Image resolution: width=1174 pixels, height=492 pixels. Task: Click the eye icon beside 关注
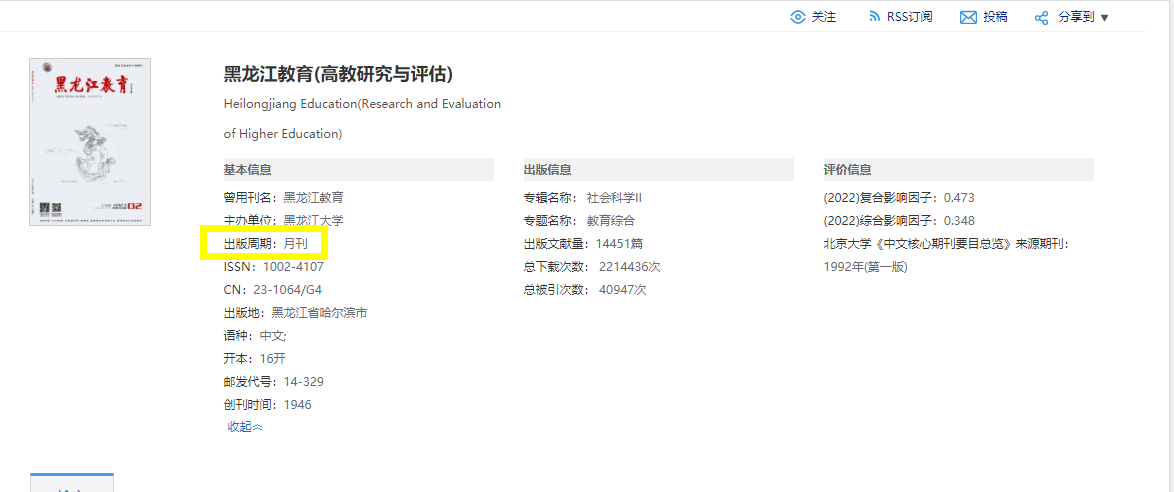click(x=797, y=17)
